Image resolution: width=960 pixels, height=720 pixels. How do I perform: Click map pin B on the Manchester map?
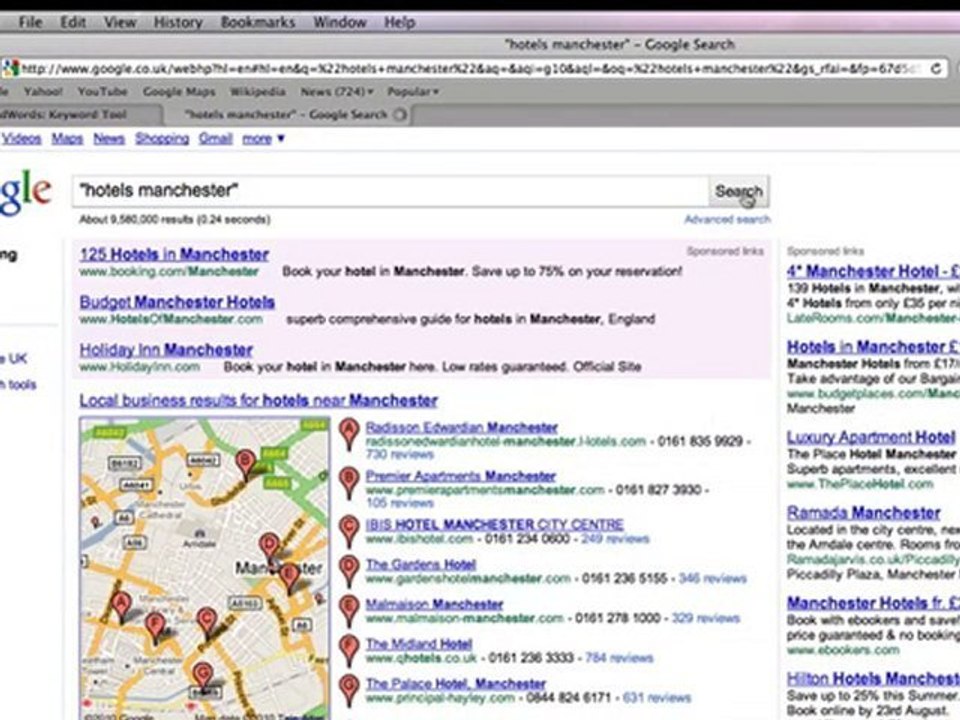246,465
